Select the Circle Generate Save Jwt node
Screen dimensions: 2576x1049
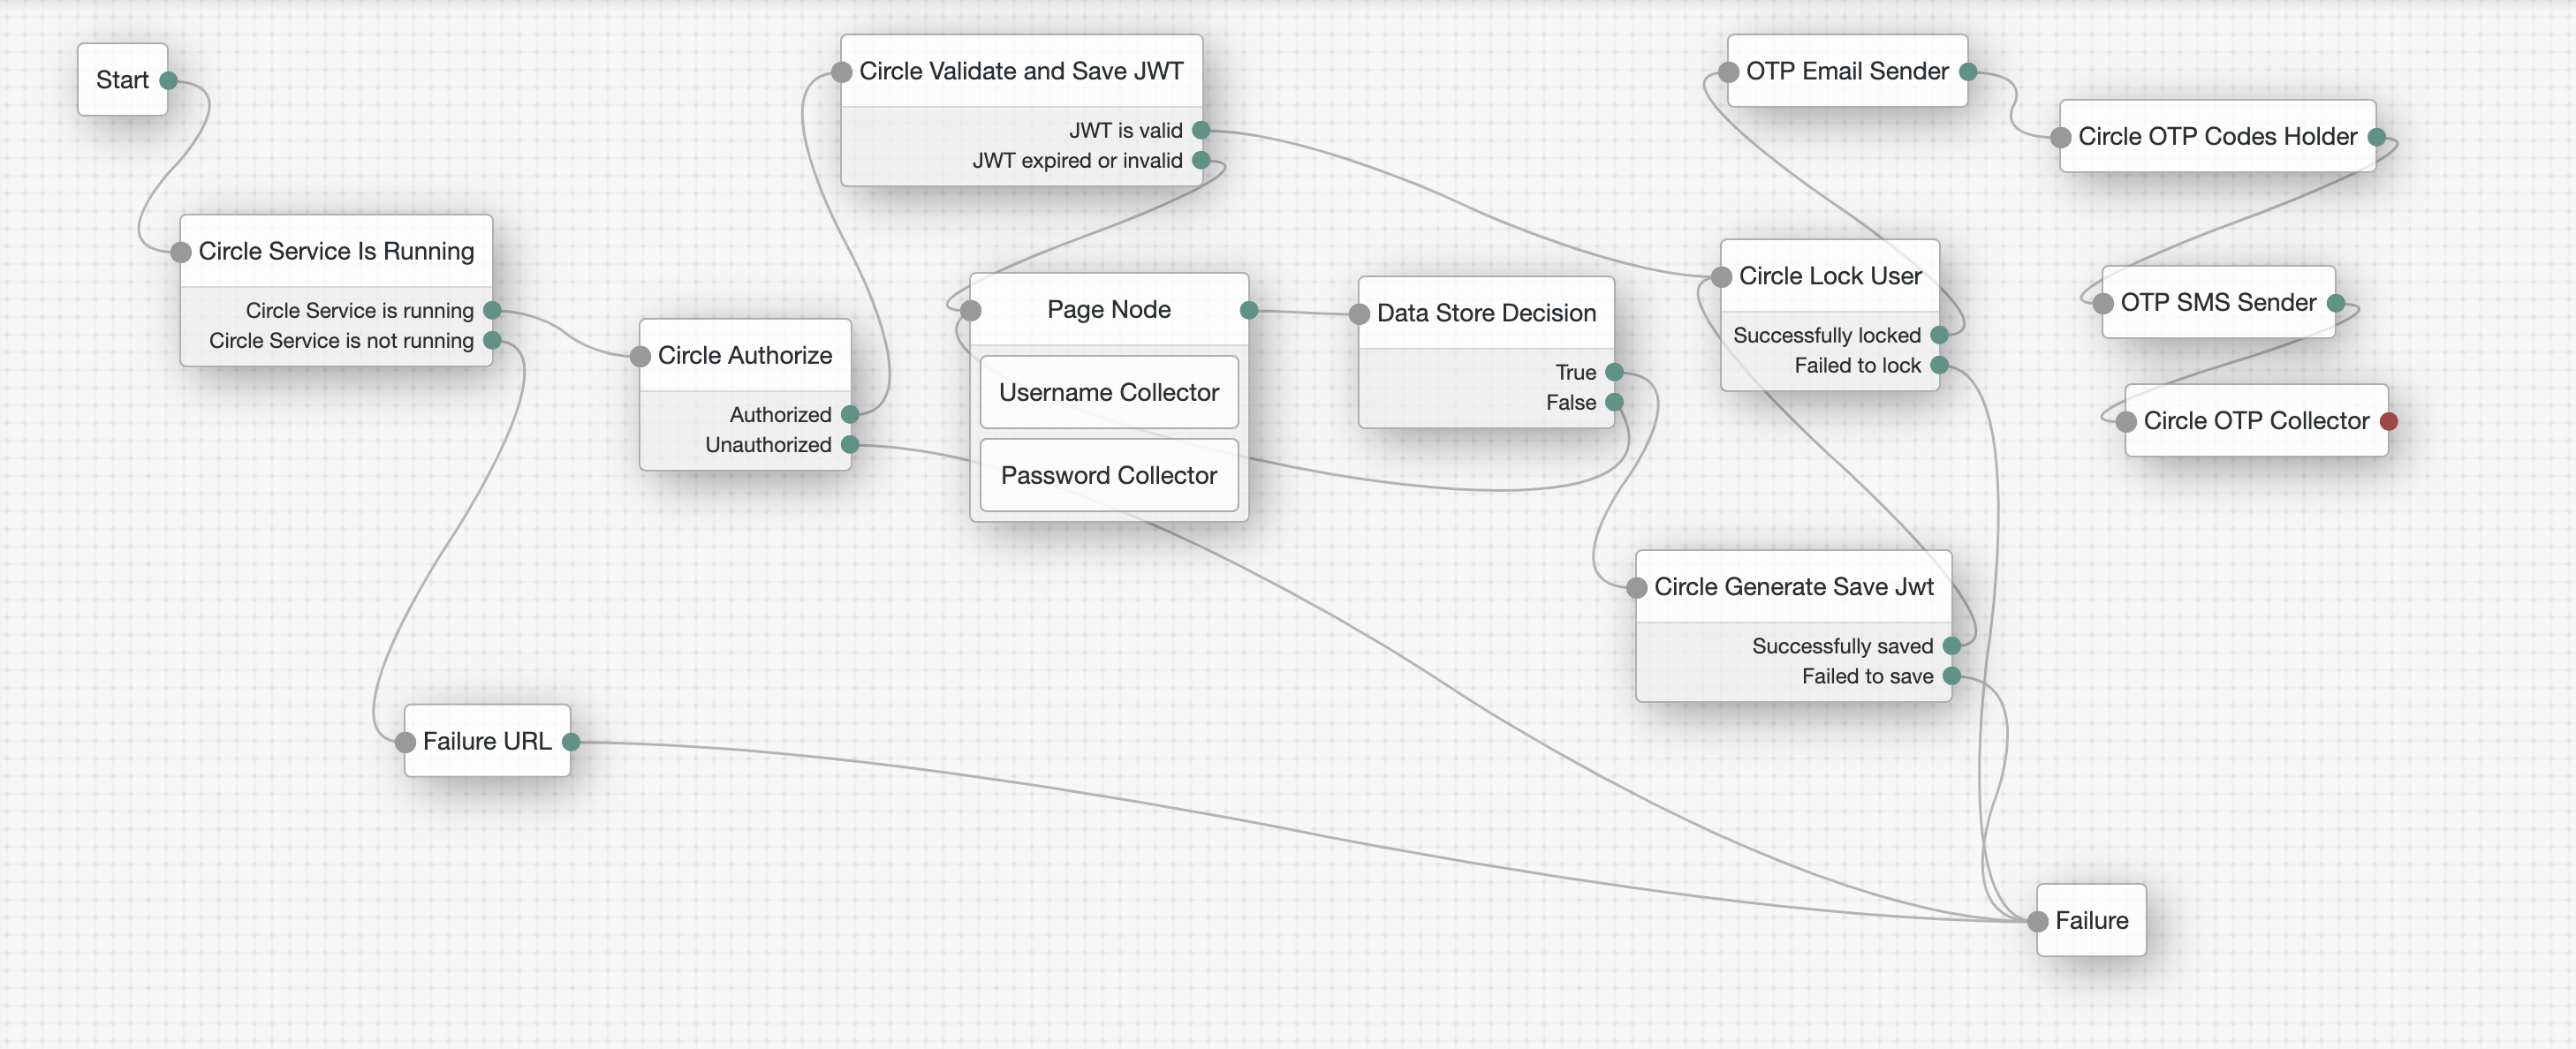(1793, 587)
